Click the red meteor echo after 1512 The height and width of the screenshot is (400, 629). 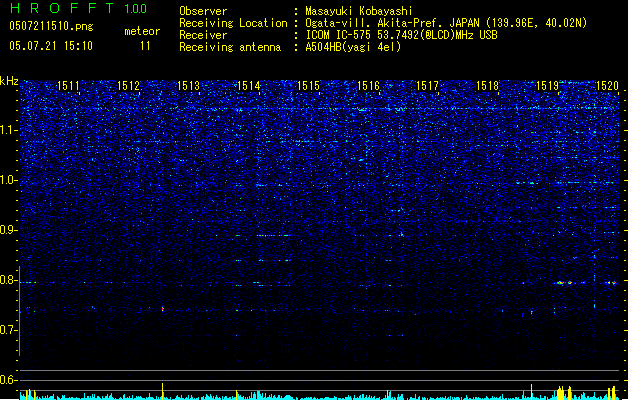click(162, 309)
